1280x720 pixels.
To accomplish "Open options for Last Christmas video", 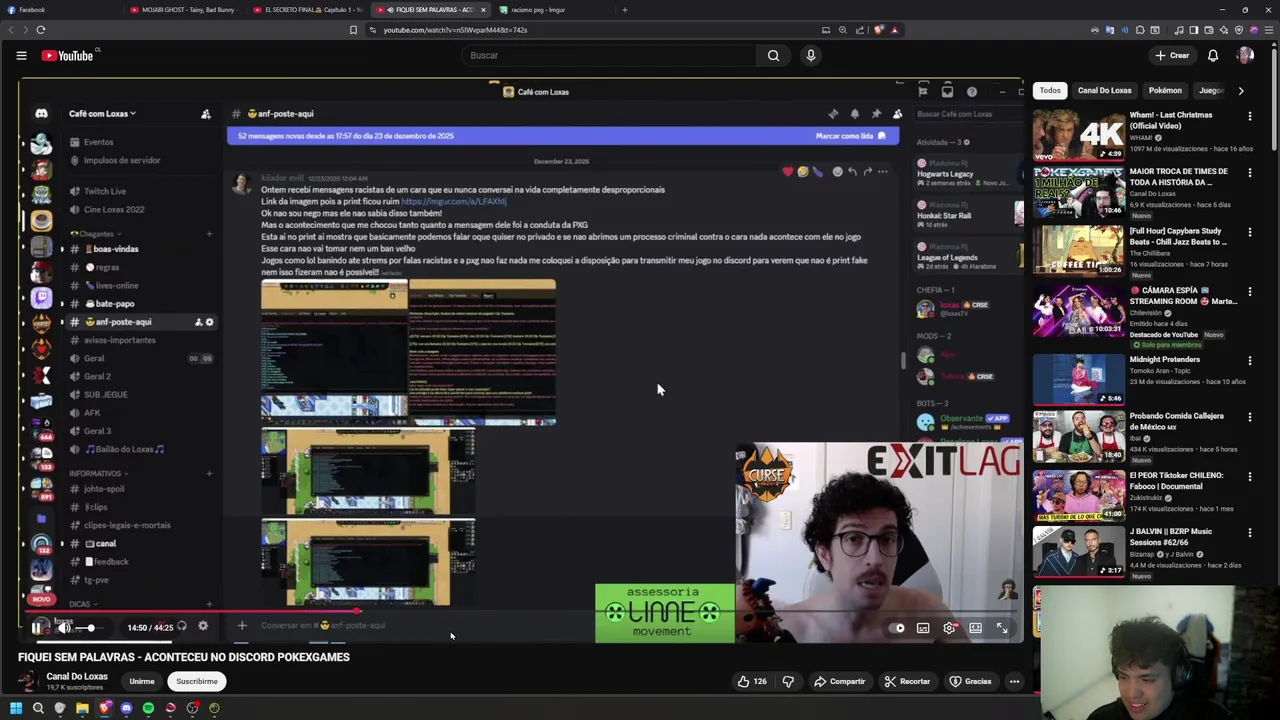I will point(1249,116).
